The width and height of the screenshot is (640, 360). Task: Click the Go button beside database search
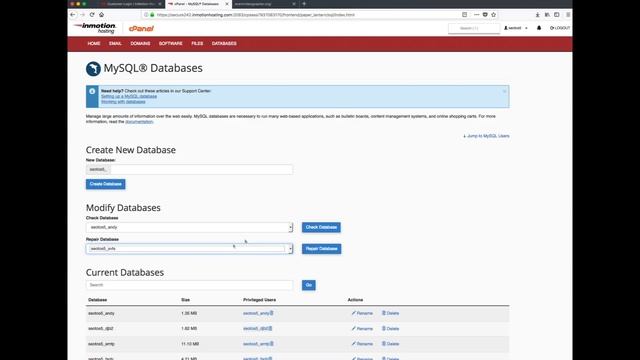pos(309,285)
